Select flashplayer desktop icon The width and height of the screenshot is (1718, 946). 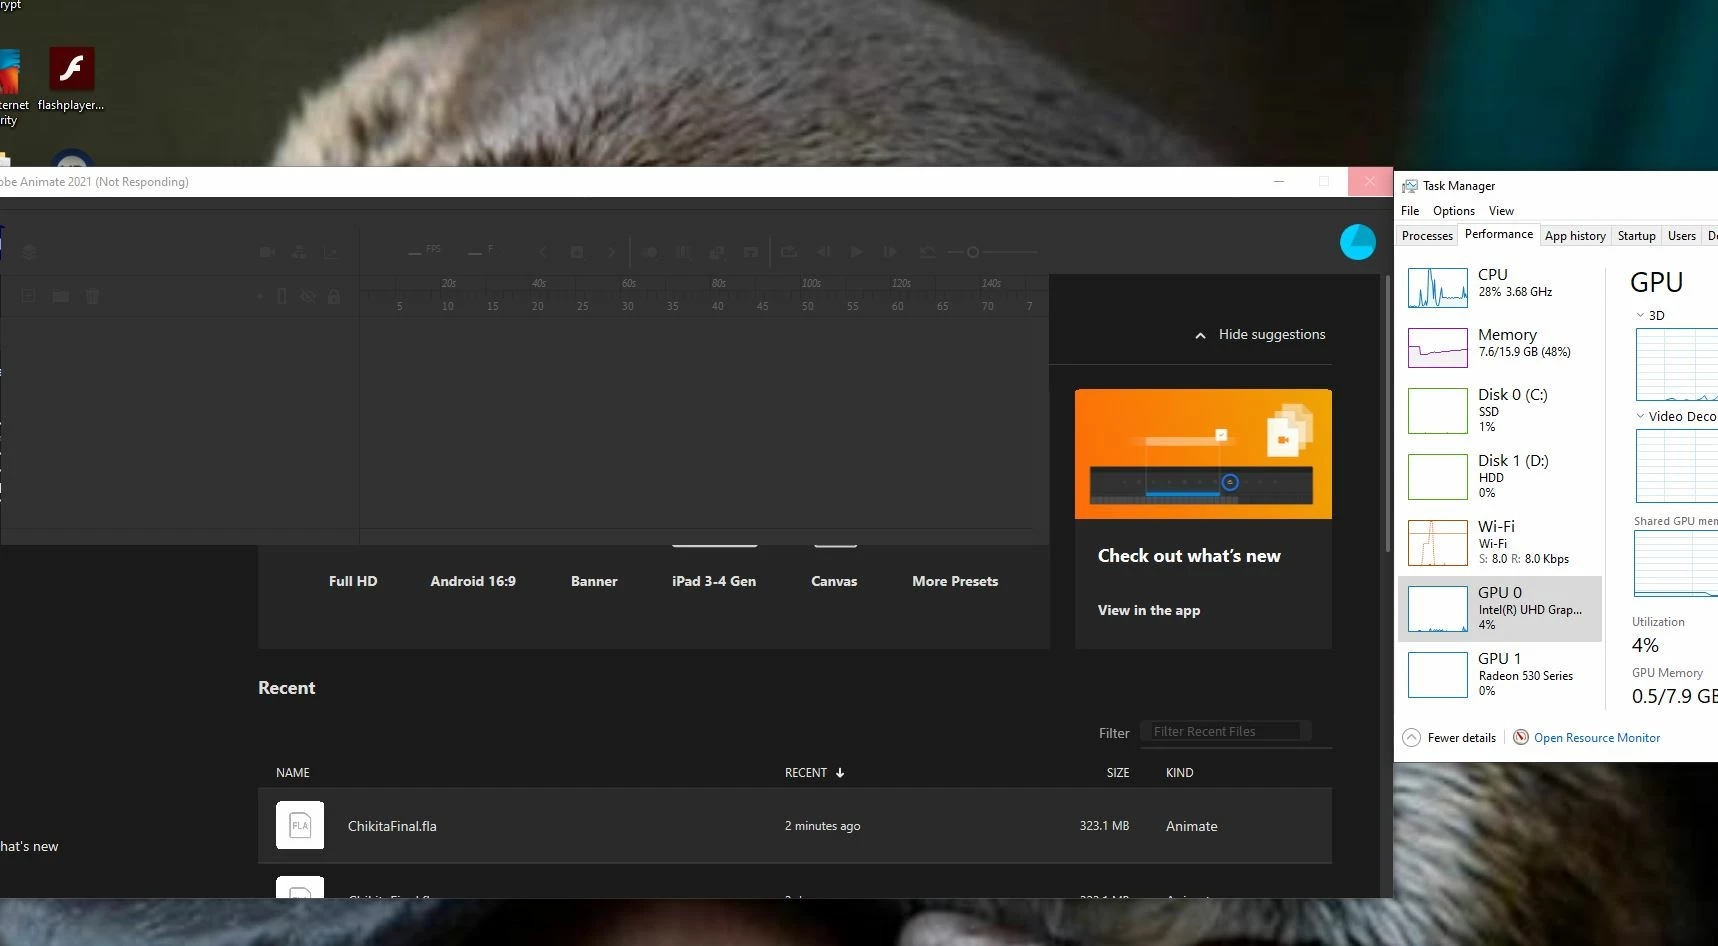[71, 79]
